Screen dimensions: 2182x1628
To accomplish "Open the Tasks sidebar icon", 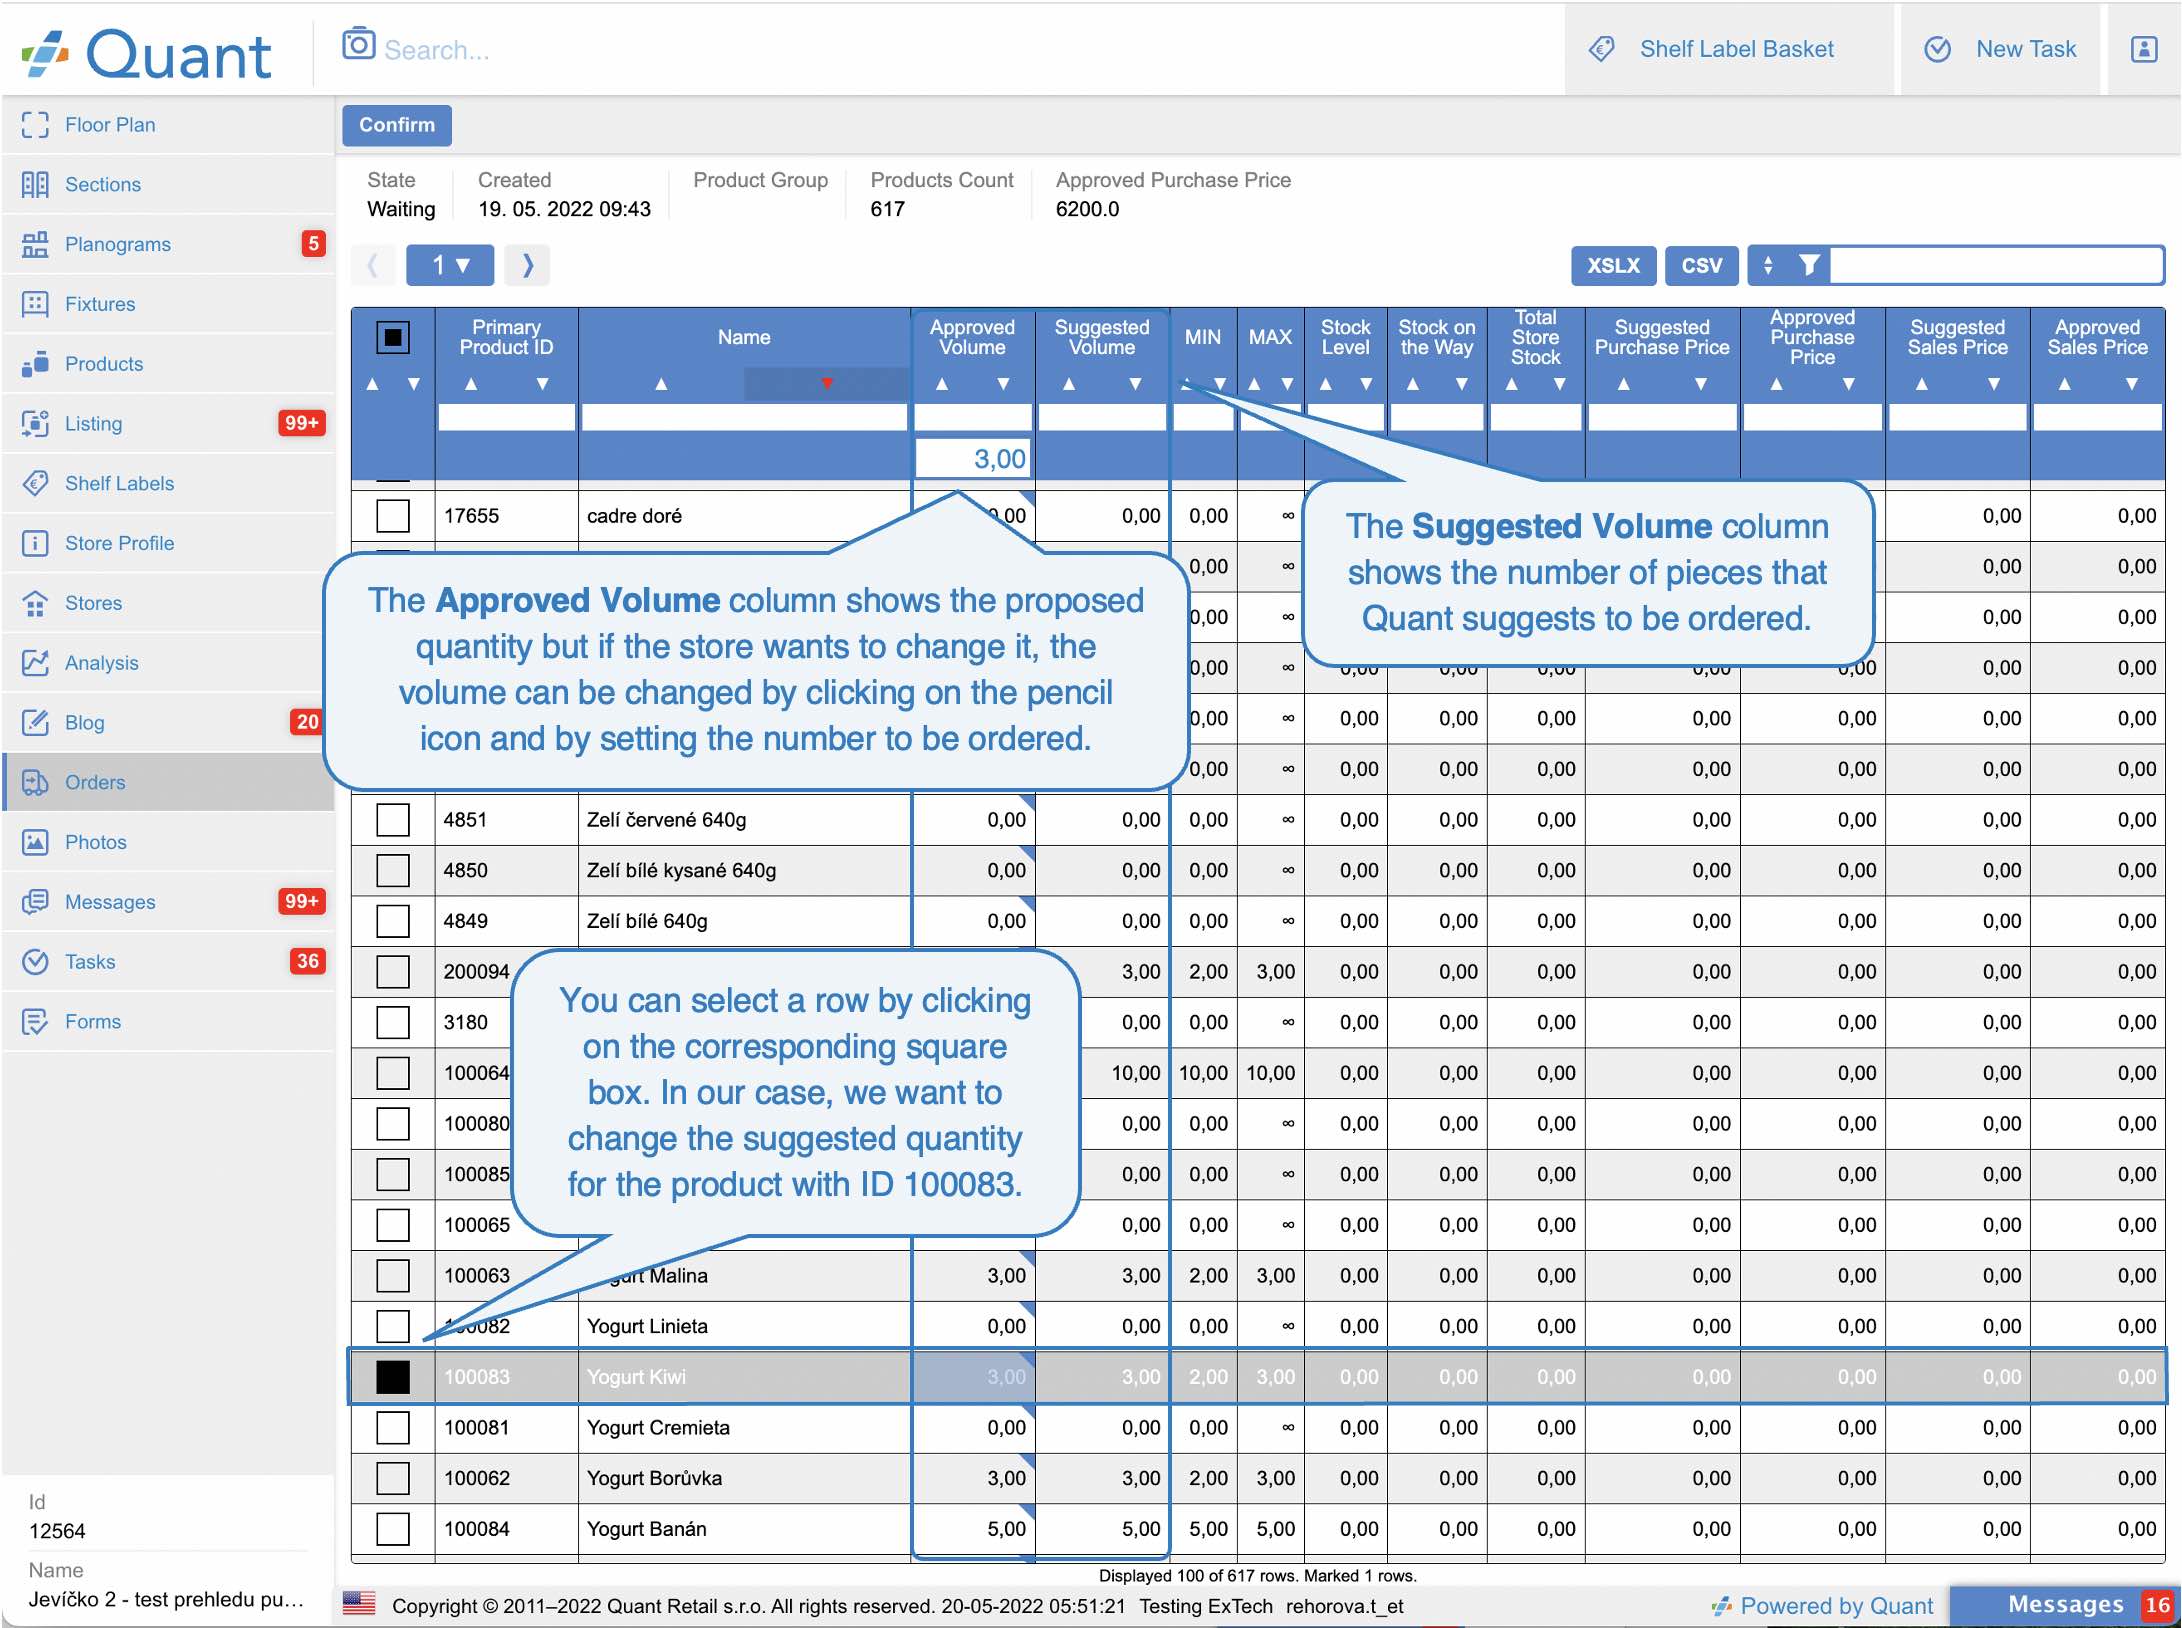I will click(x=35, y=962).
